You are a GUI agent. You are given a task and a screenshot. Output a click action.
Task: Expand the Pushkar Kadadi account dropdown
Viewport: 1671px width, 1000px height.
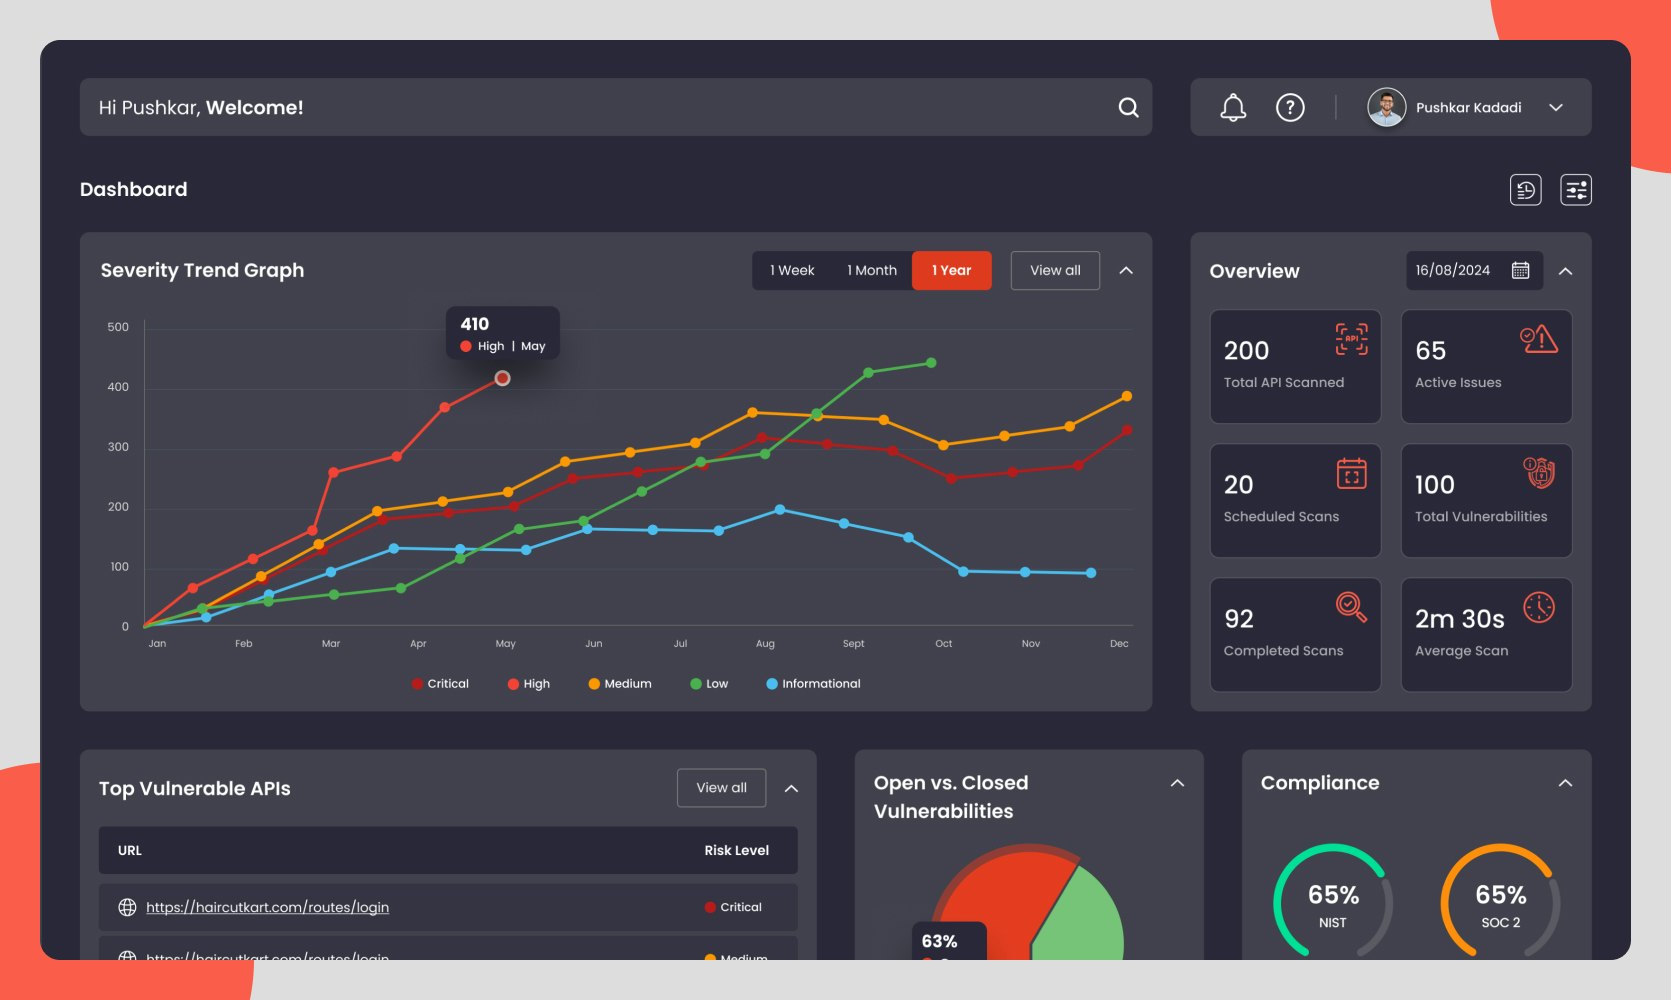[x=1556, y=108]
